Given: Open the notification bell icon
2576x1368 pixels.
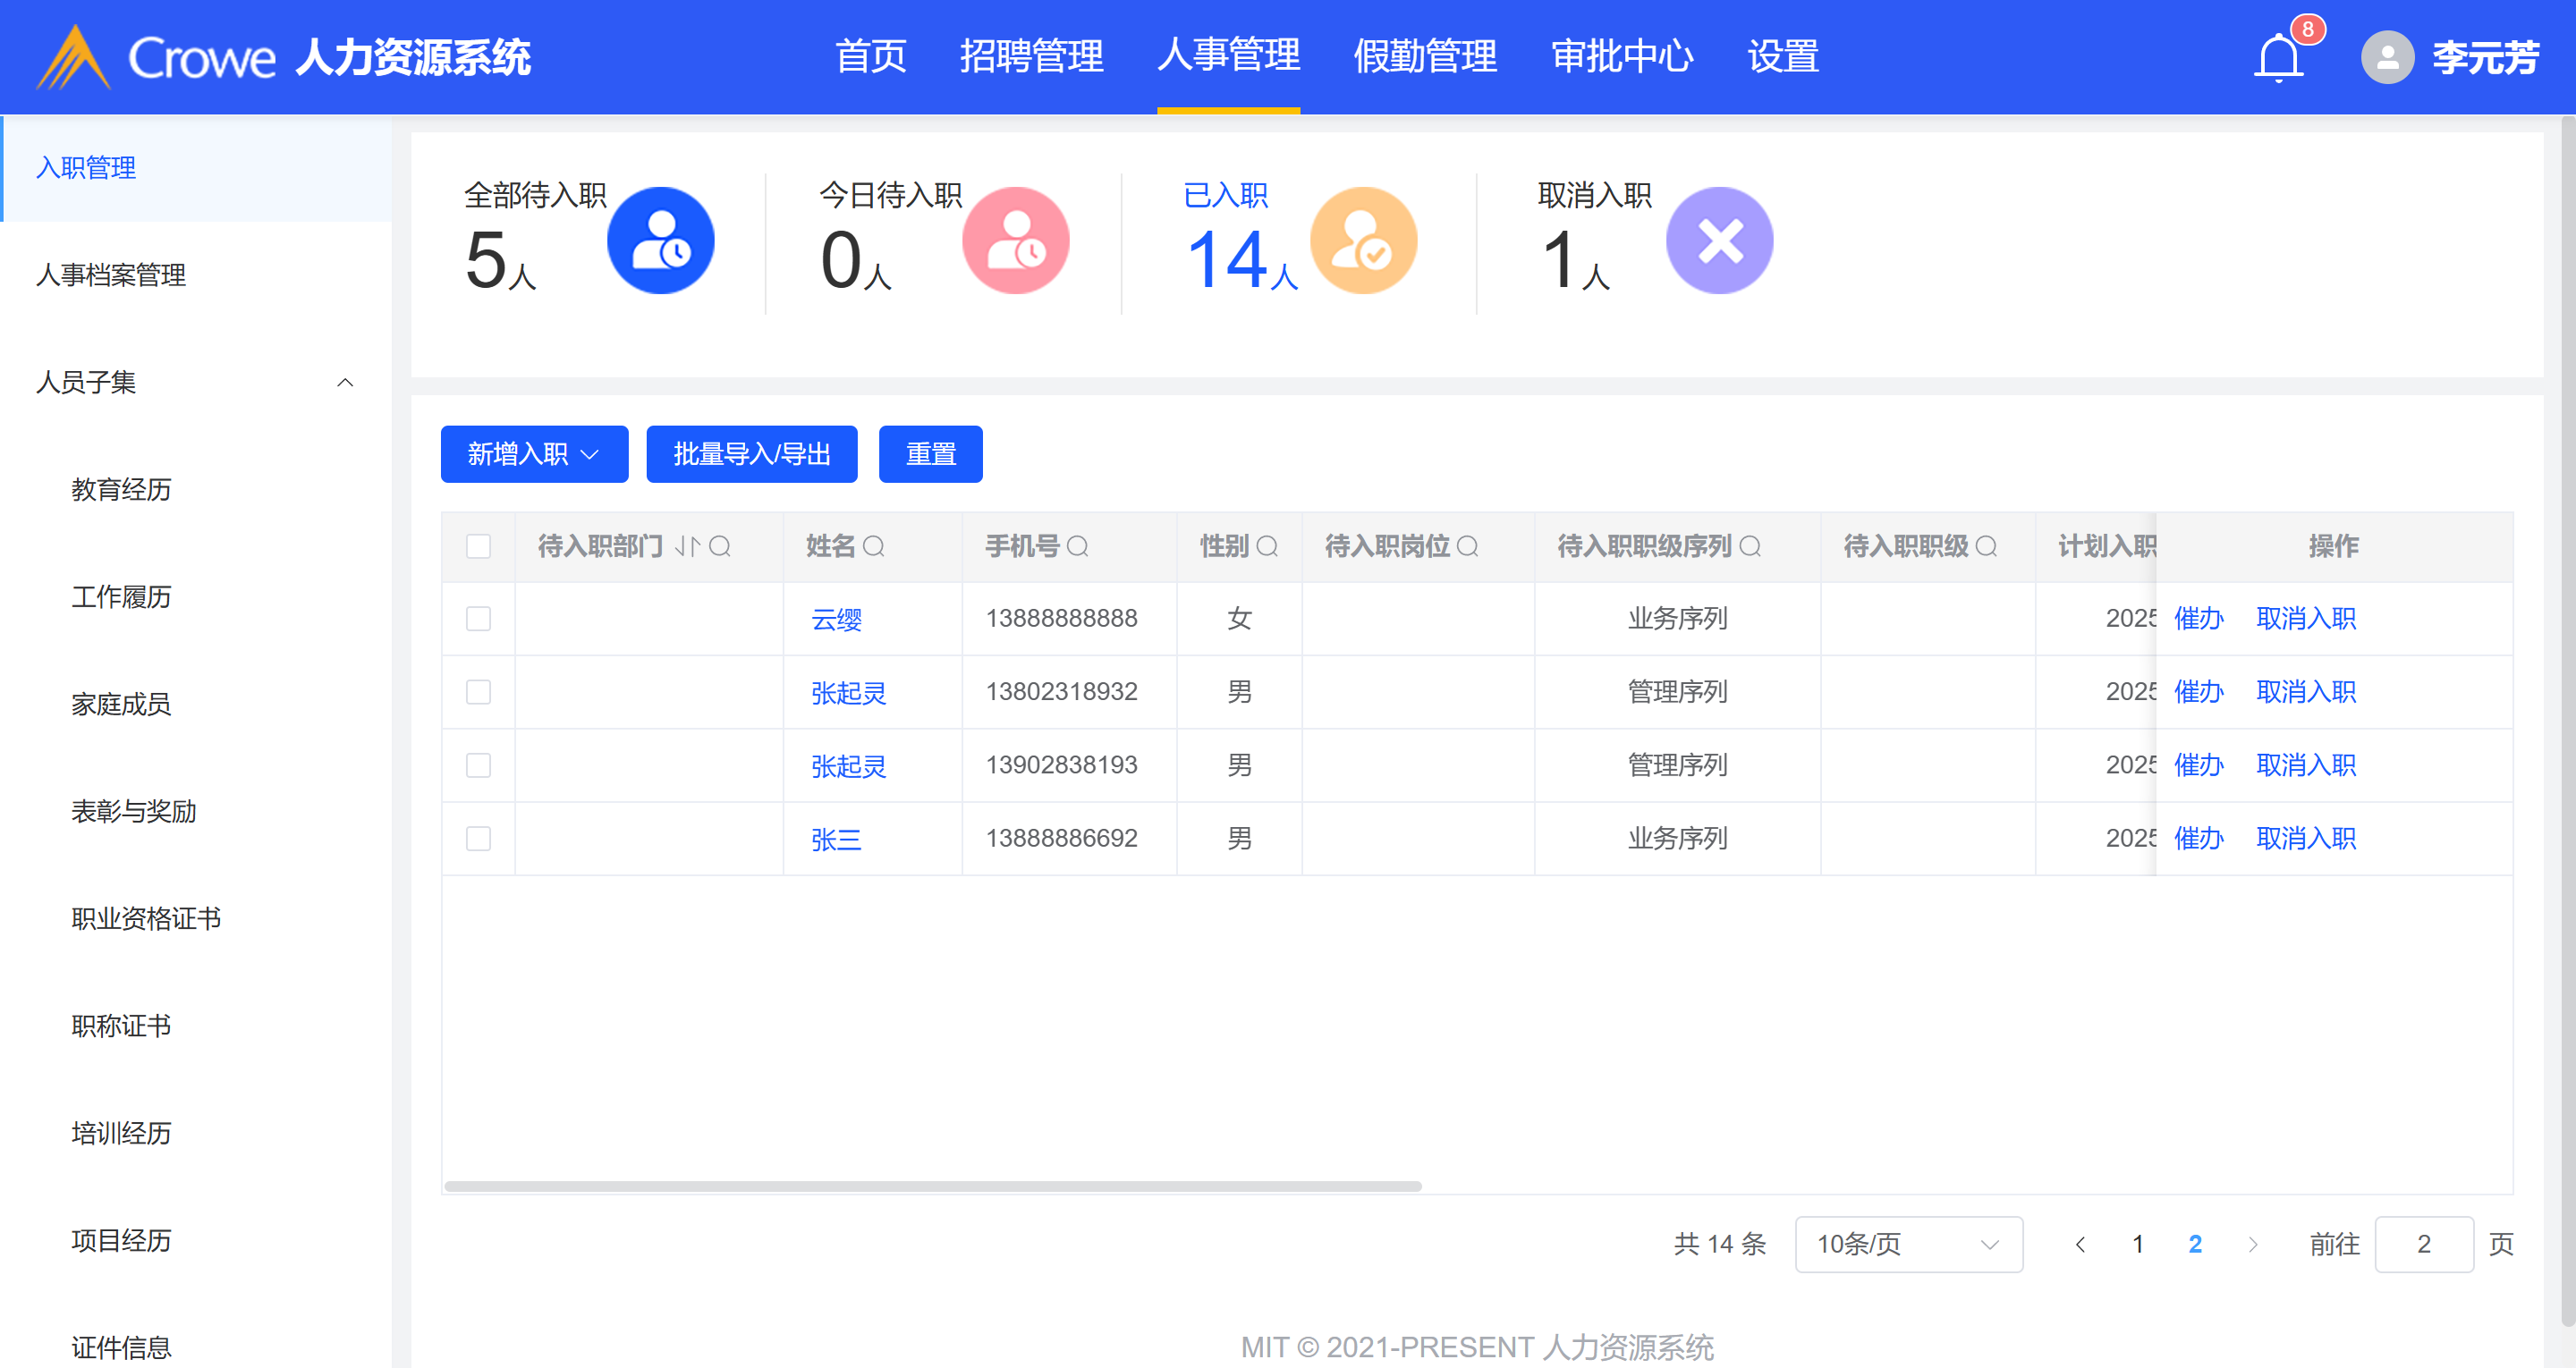Looking at the screenshot, I should [2278, 57].
